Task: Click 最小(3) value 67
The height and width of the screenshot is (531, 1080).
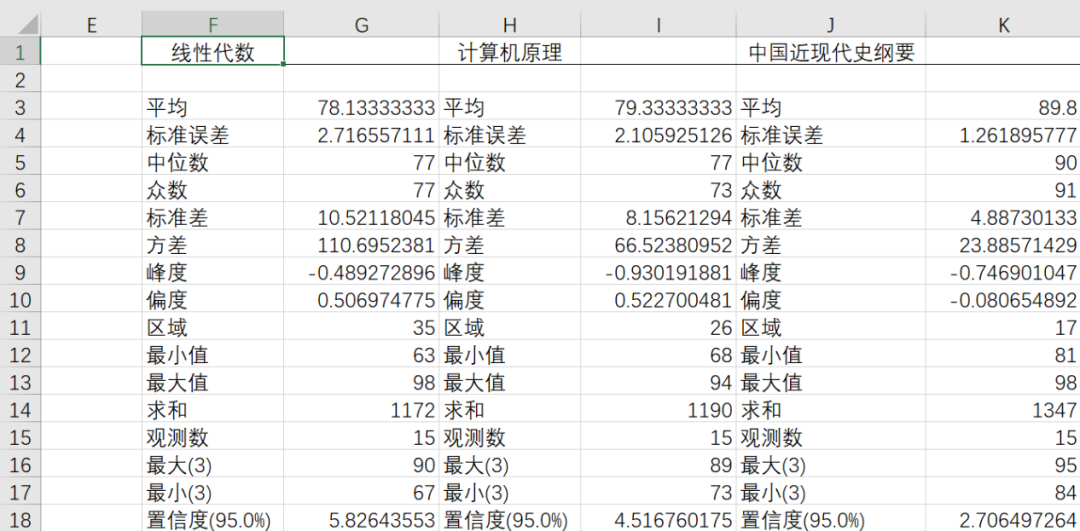Action: (424, 493)
